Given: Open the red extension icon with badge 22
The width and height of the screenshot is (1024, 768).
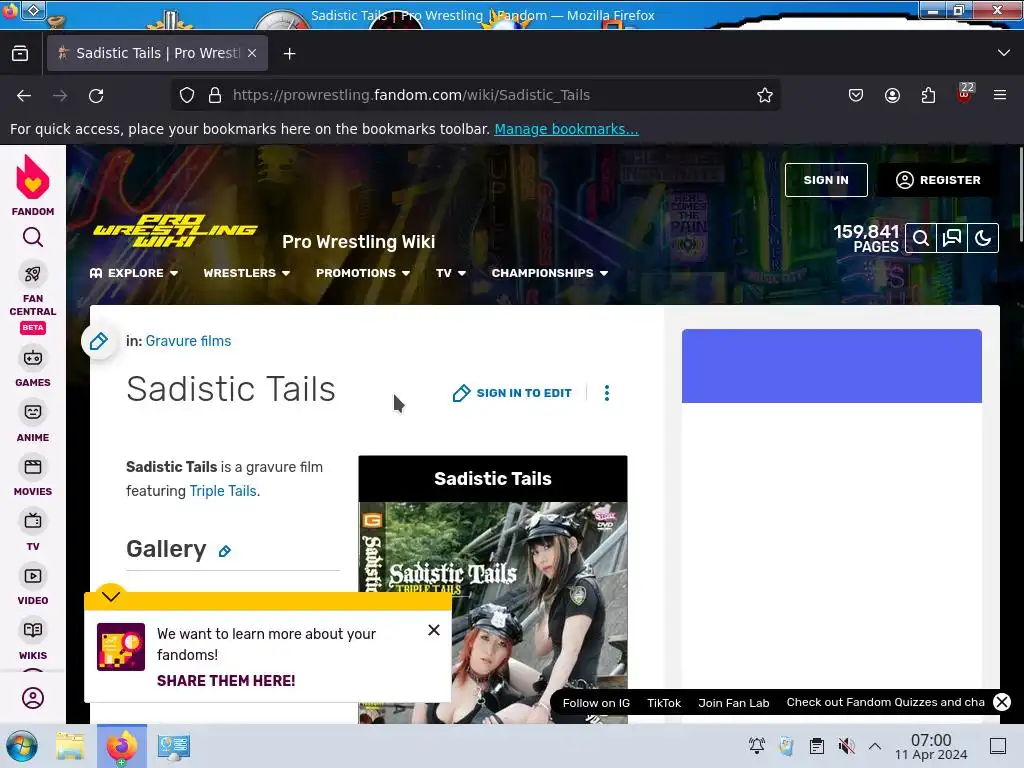Looking at the screenshot, I should click(x=965, y=93).
